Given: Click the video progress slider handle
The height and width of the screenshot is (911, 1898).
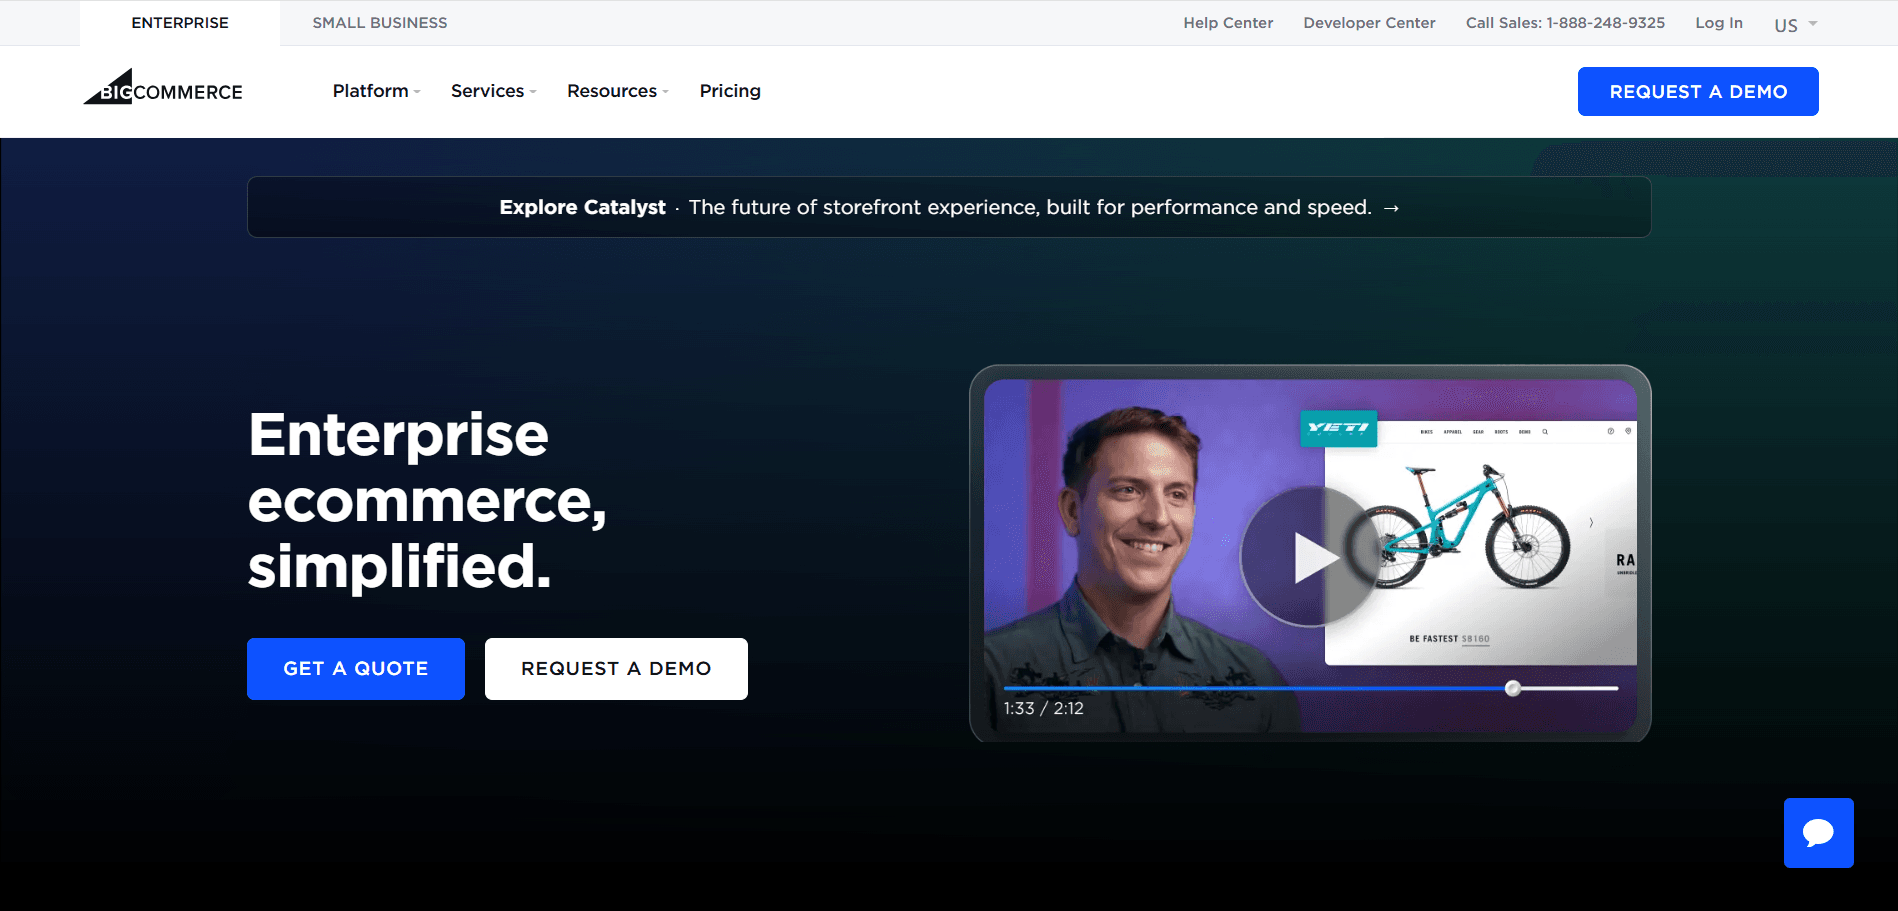Looking at the screenshot, I should point(1513,688).
